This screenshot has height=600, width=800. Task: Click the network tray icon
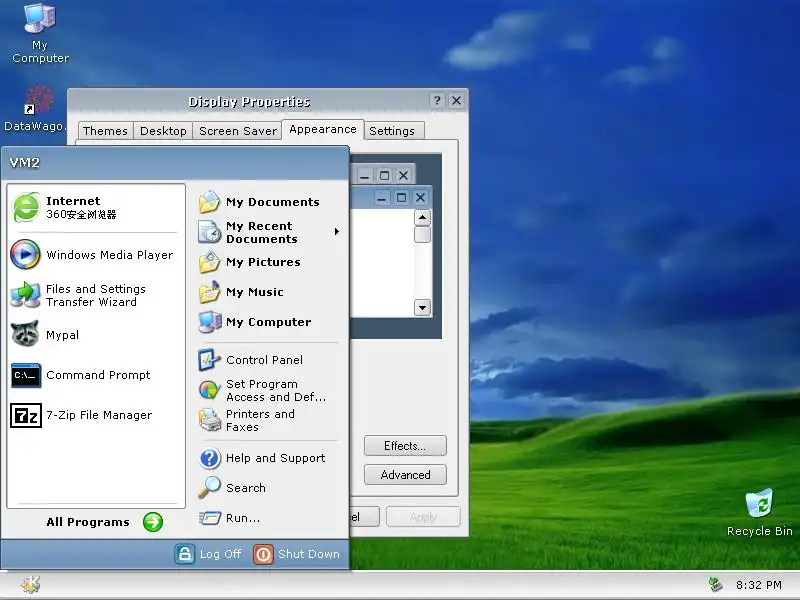coord(716,585)
